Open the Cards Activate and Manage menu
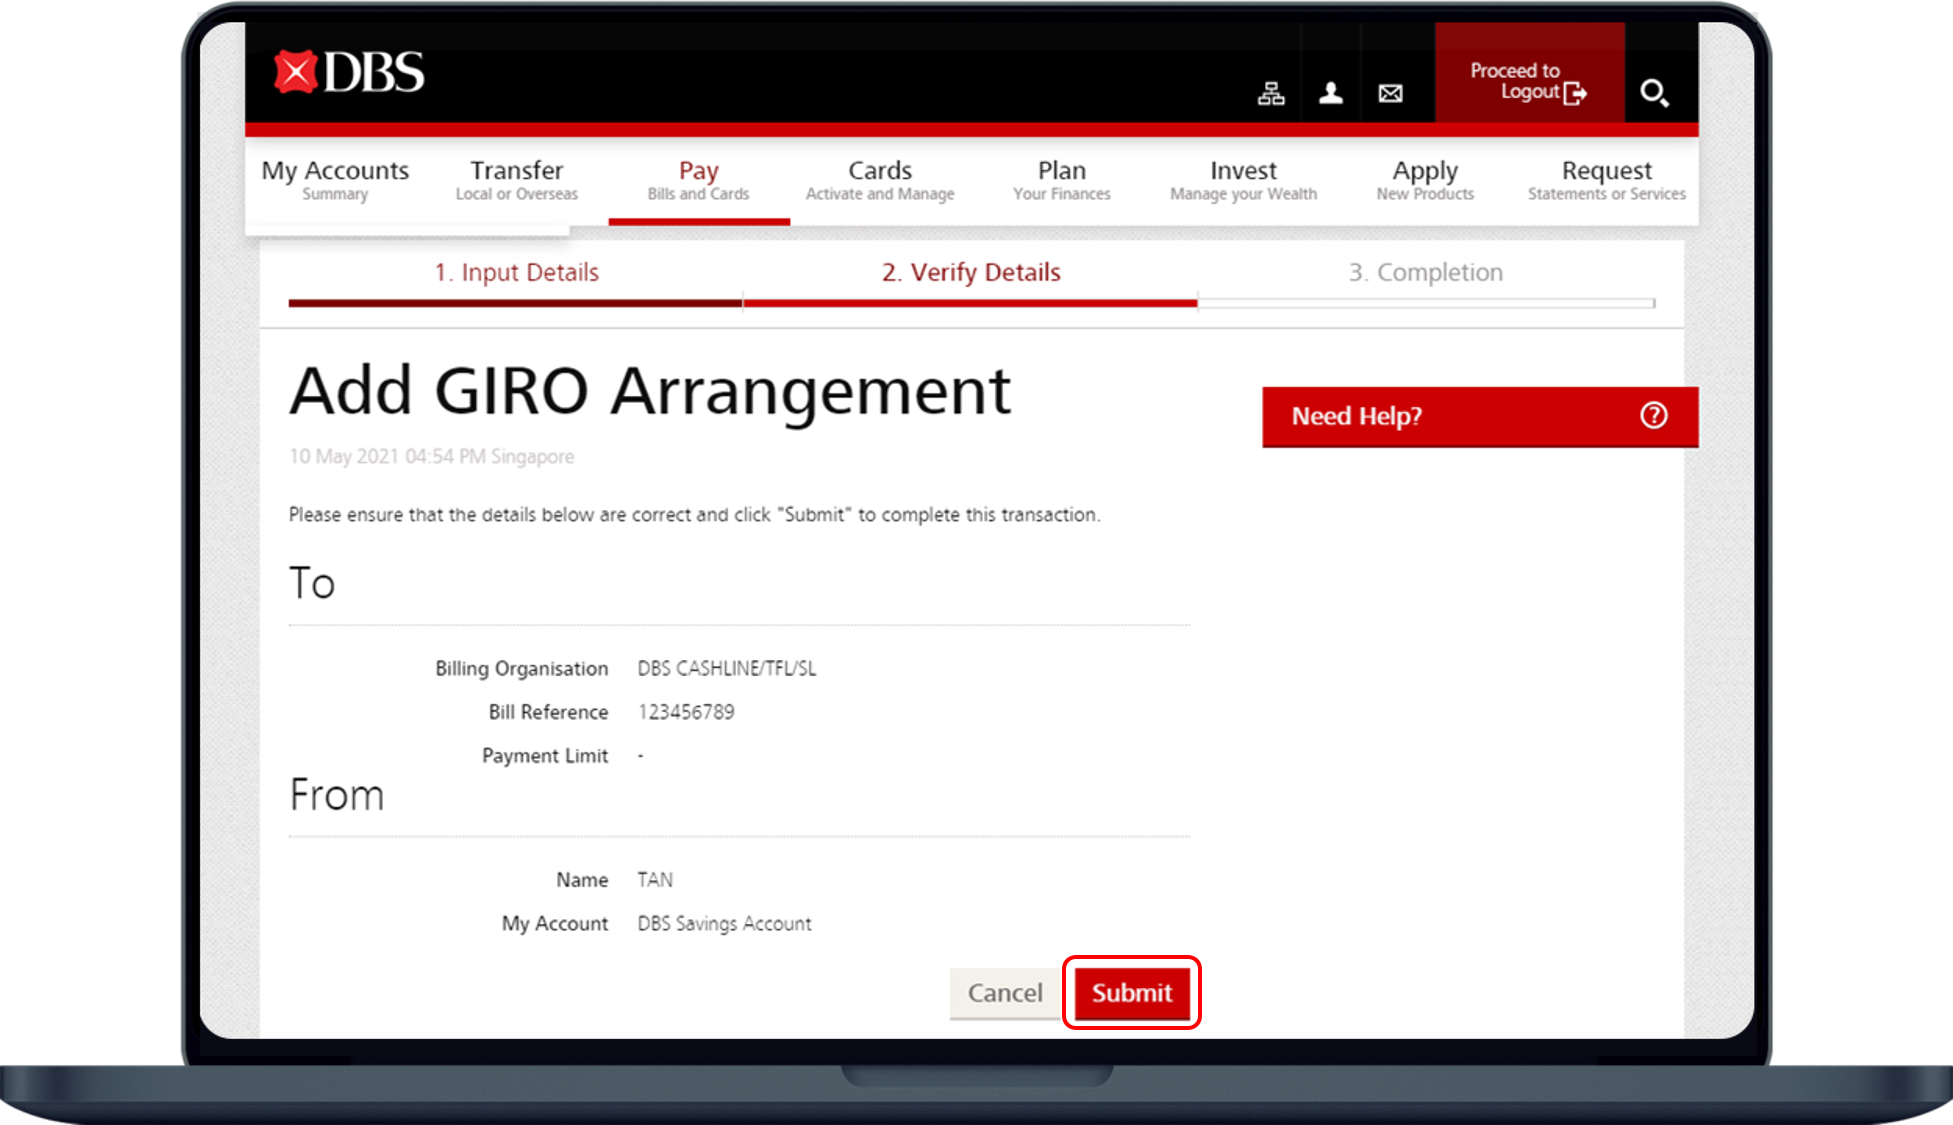Screen dimensions: 1953x1125 (880, 180)
